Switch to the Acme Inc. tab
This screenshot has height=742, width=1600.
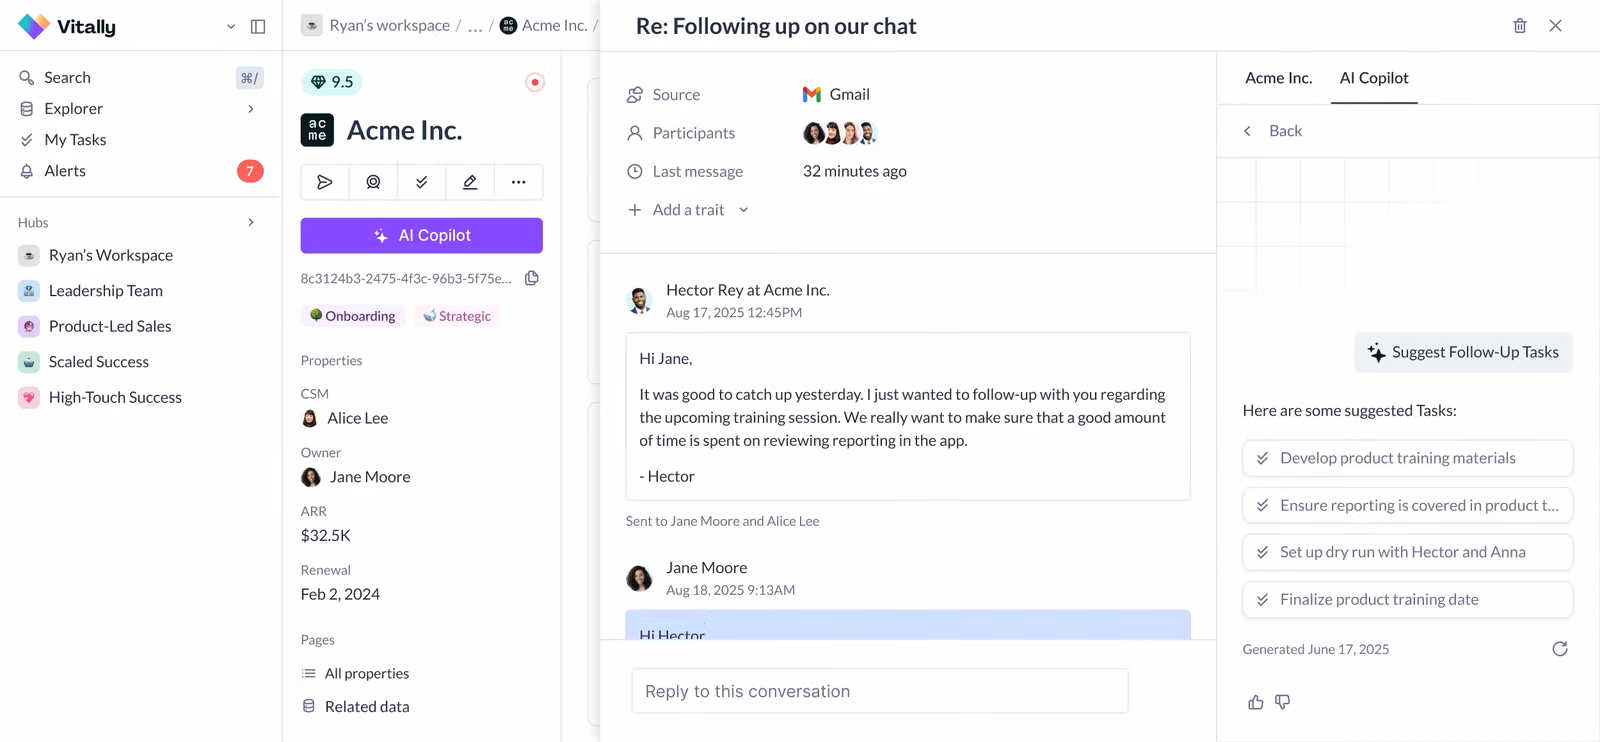click(x=1278, y=78)
